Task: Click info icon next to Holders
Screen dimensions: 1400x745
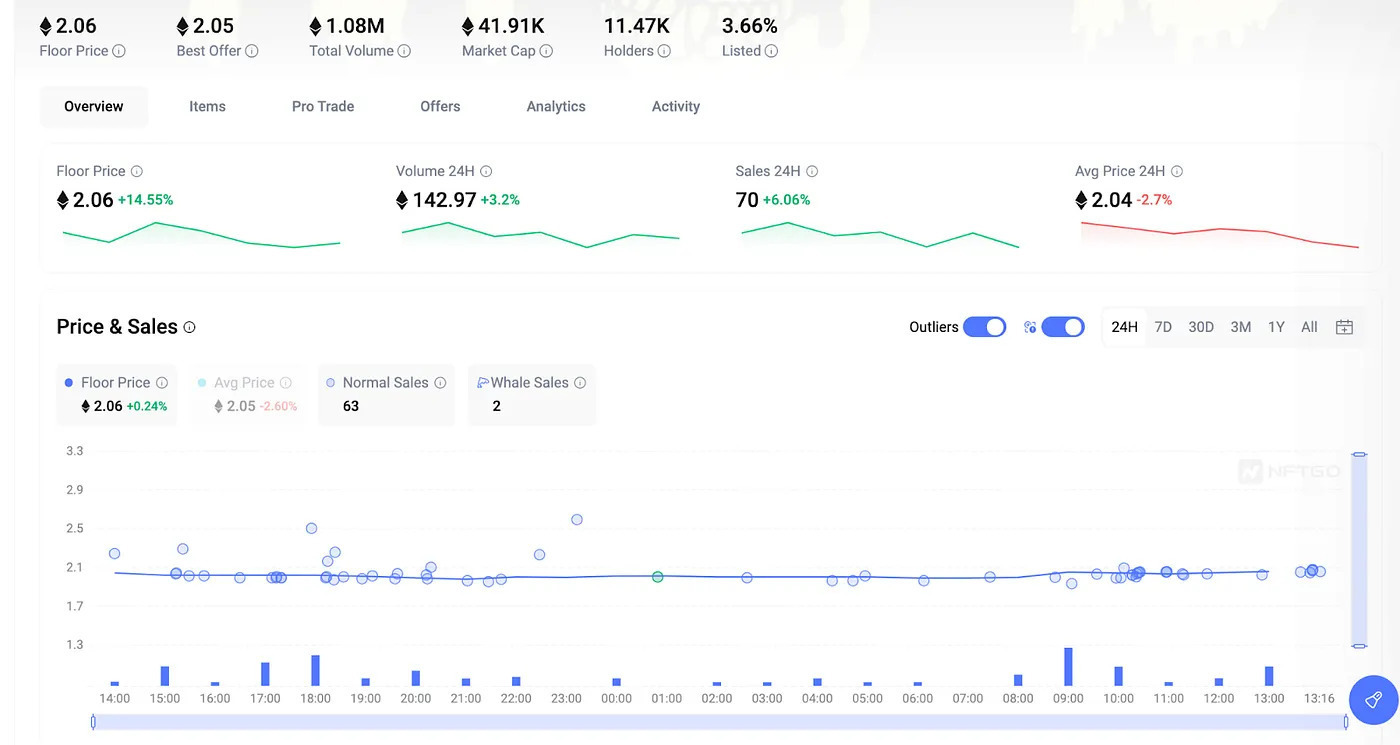Action: pyautogui.click(x=664, y=51)
